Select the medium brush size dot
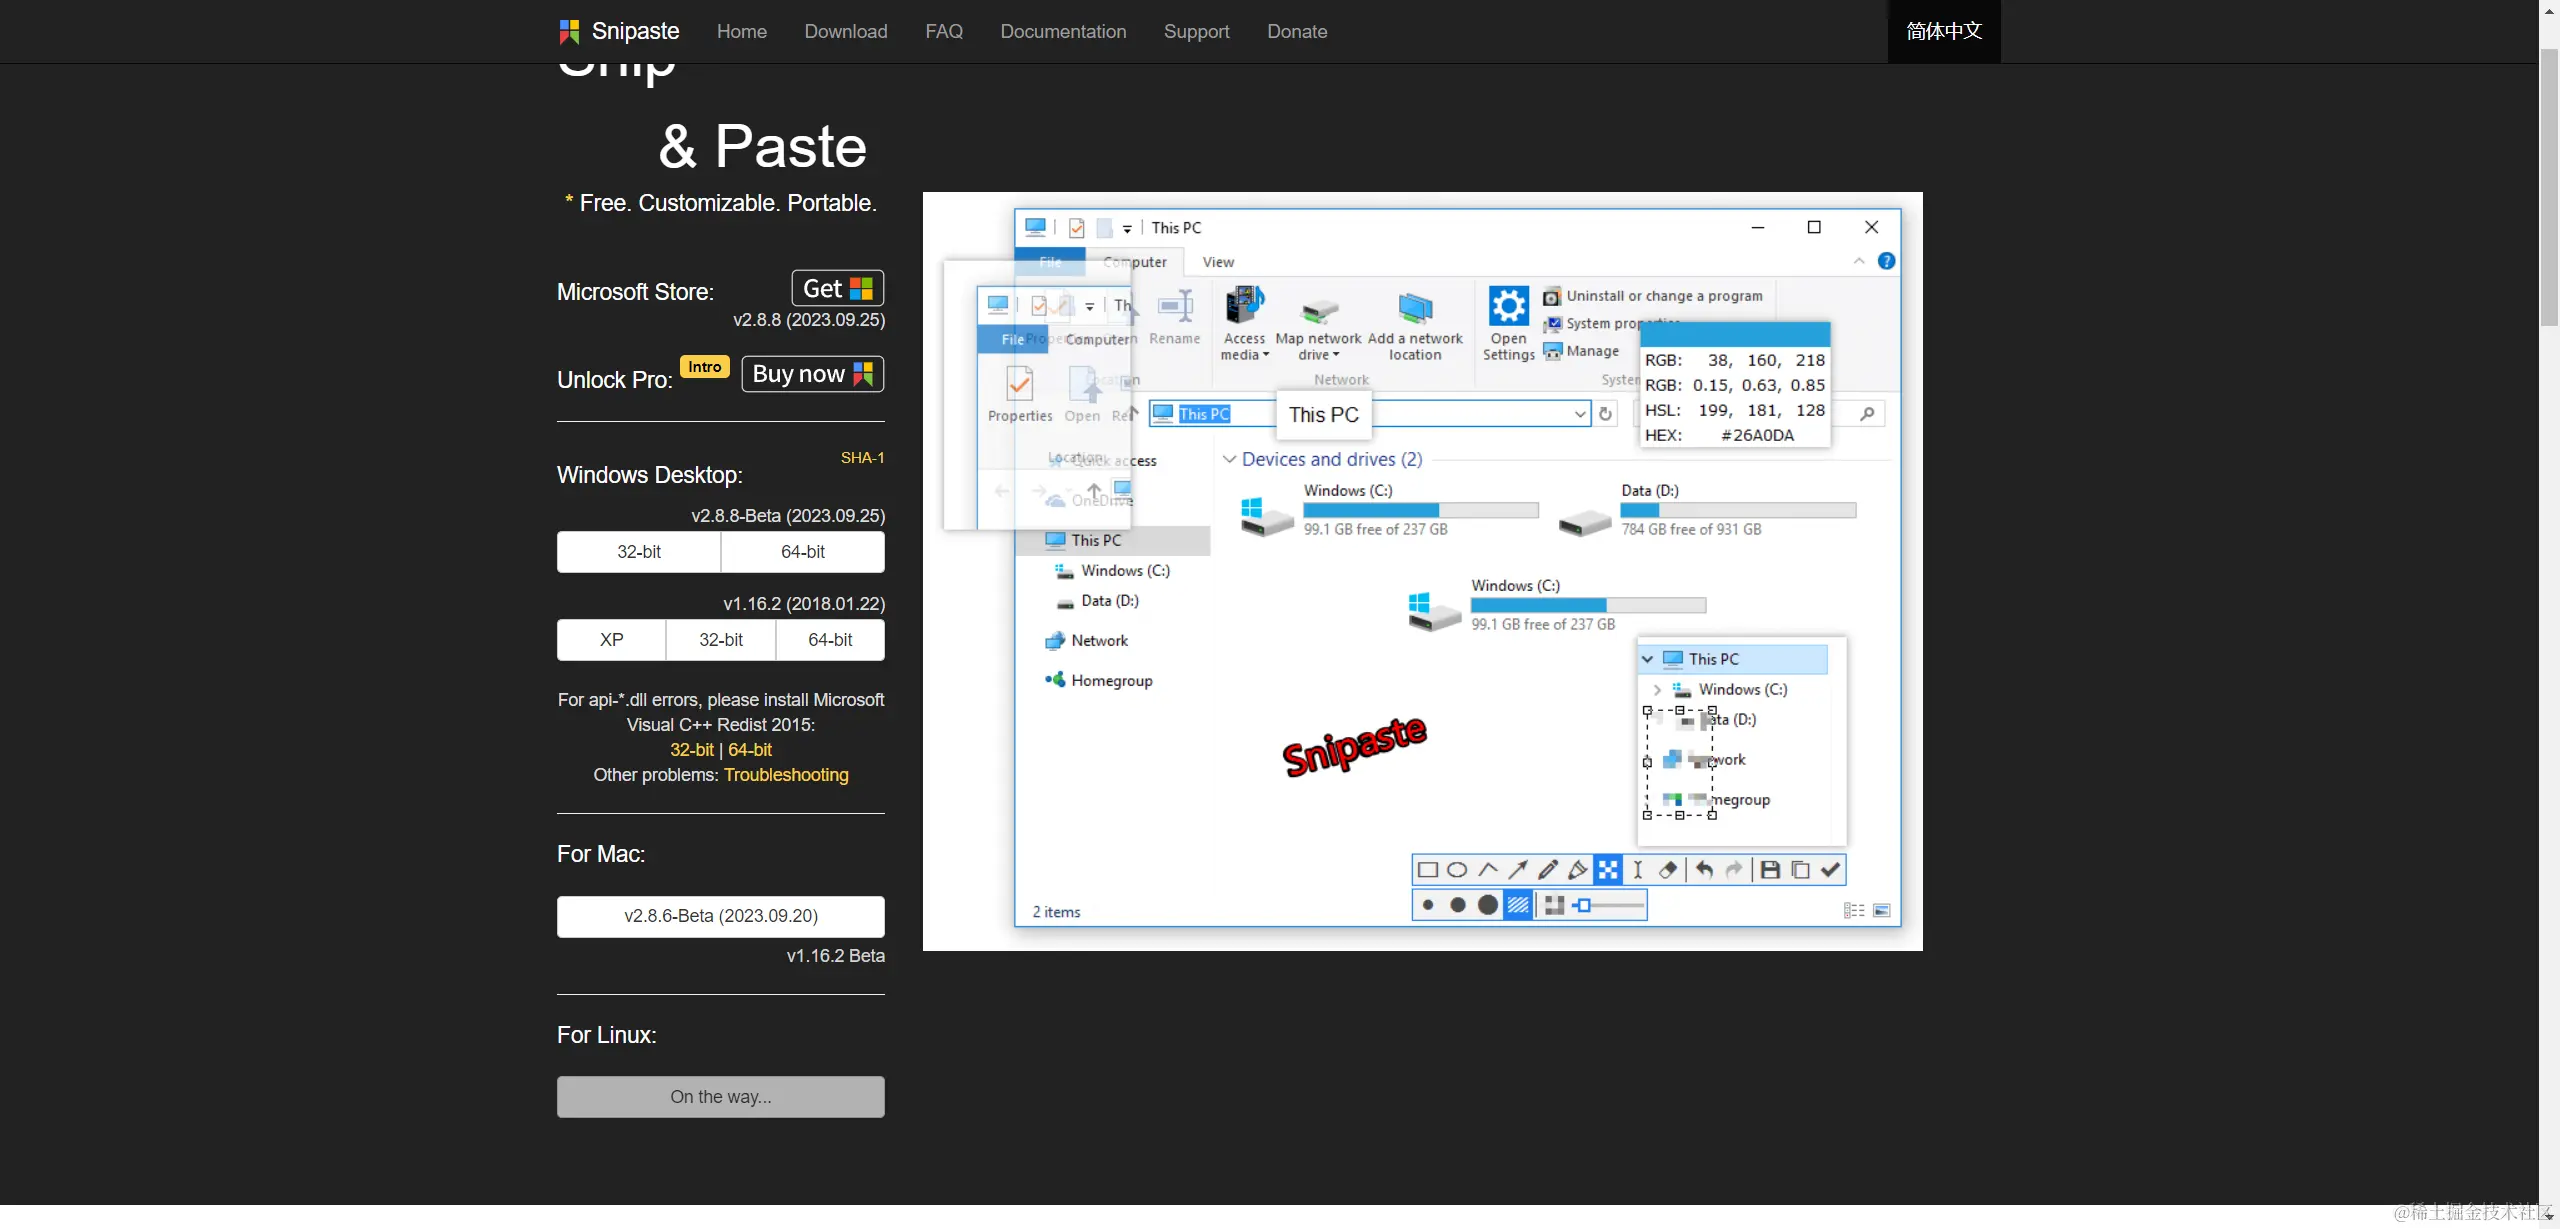2560x1229 pixels. coord(1458,905)
